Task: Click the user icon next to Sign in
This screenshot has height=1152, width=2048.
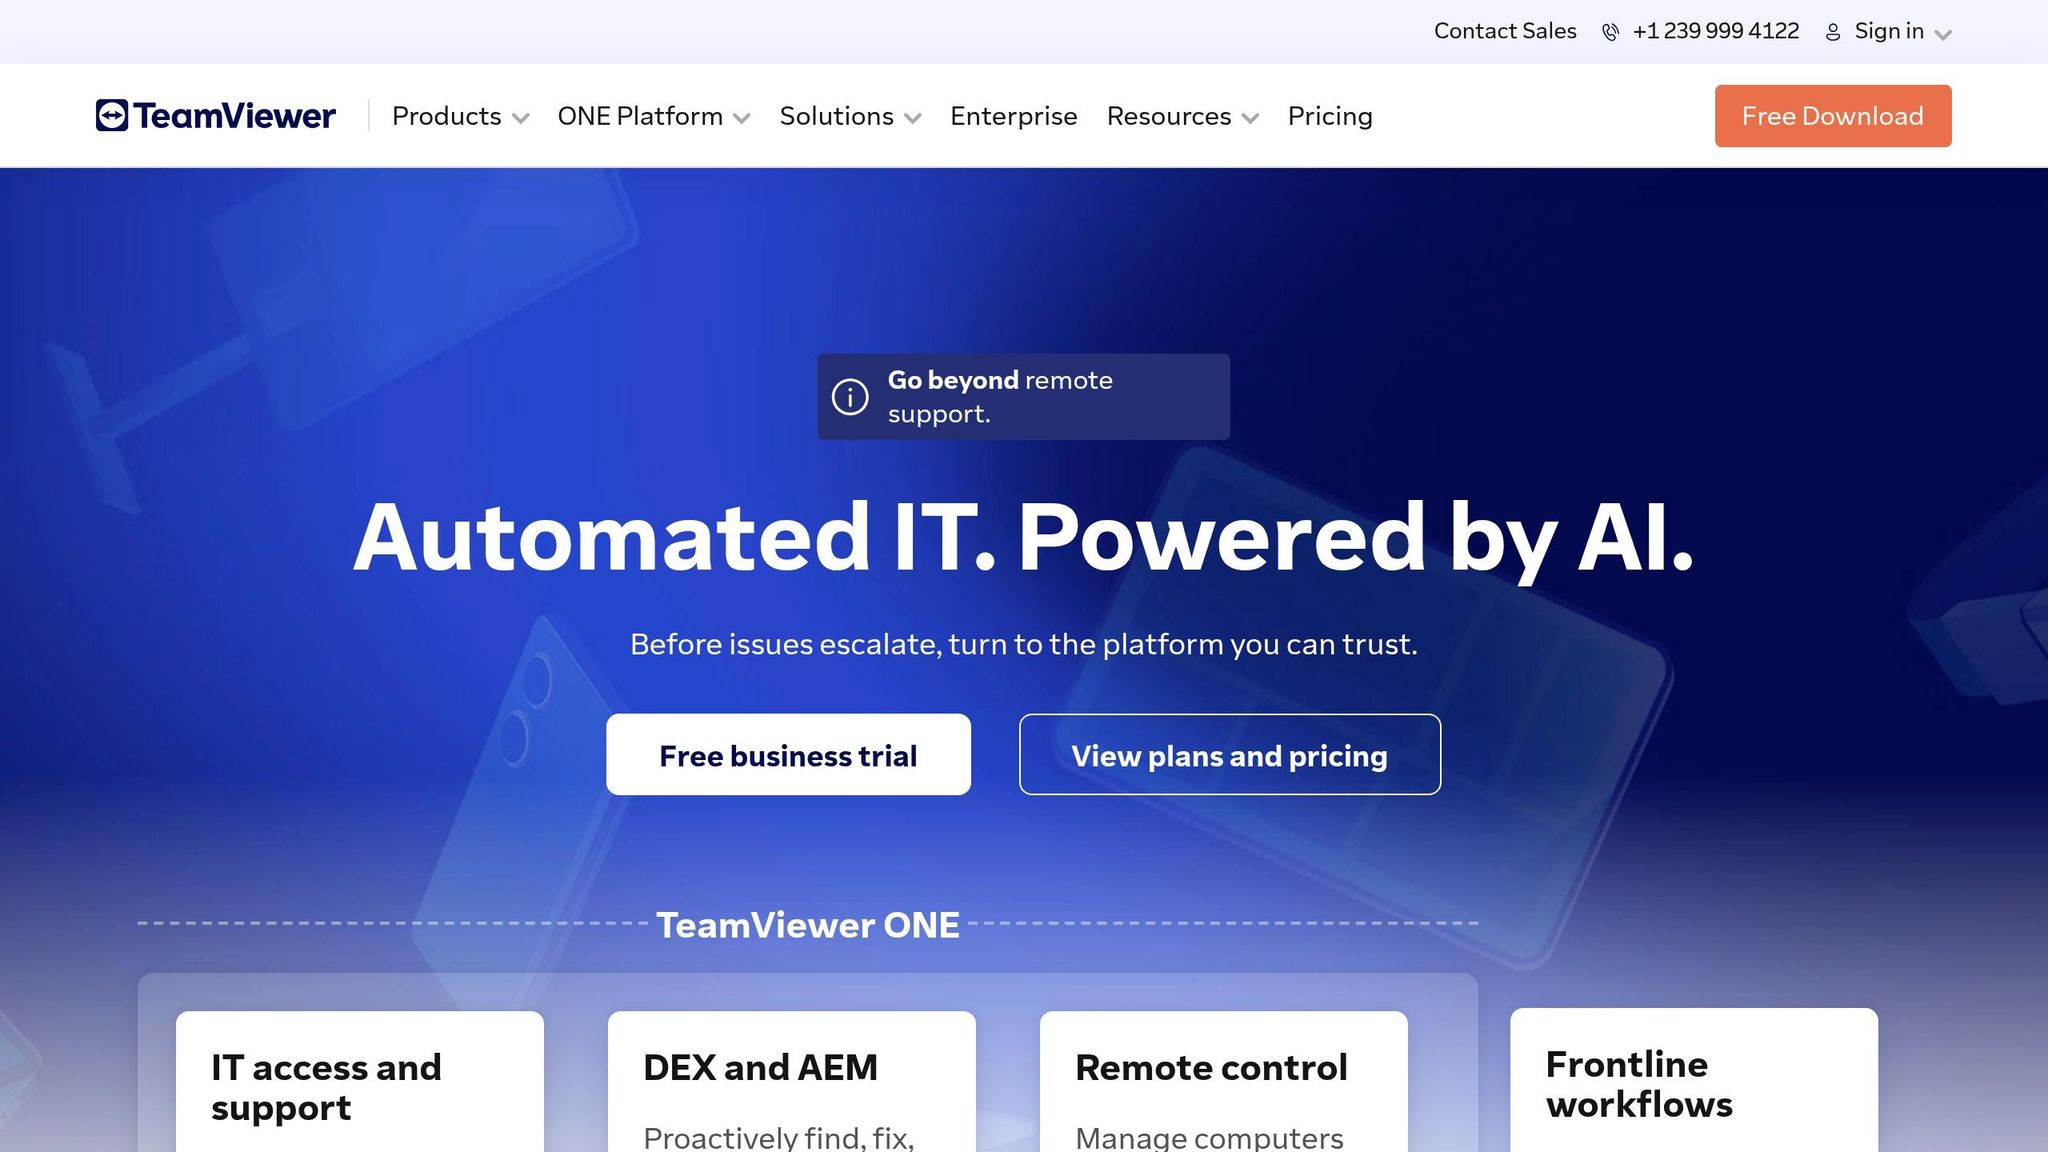Action: click(x=1832, y=32)
